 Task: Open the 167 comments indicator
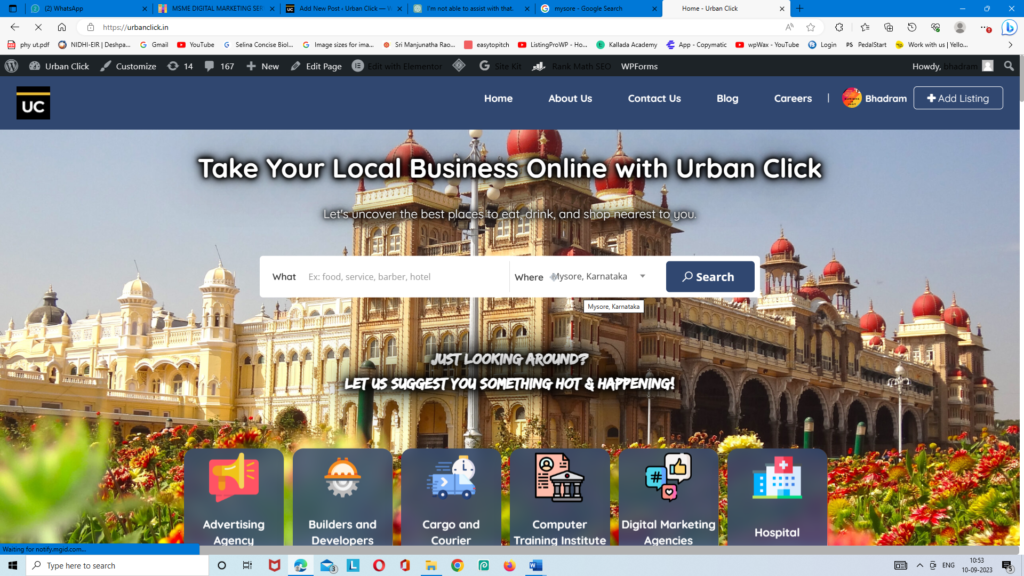[219, 66]
